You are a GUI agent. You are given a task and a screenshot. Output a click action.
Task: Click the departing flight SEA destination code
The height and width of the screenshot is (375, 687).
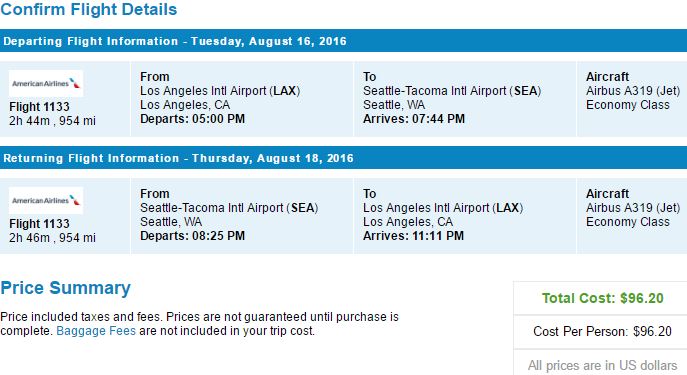pos(525,91)
